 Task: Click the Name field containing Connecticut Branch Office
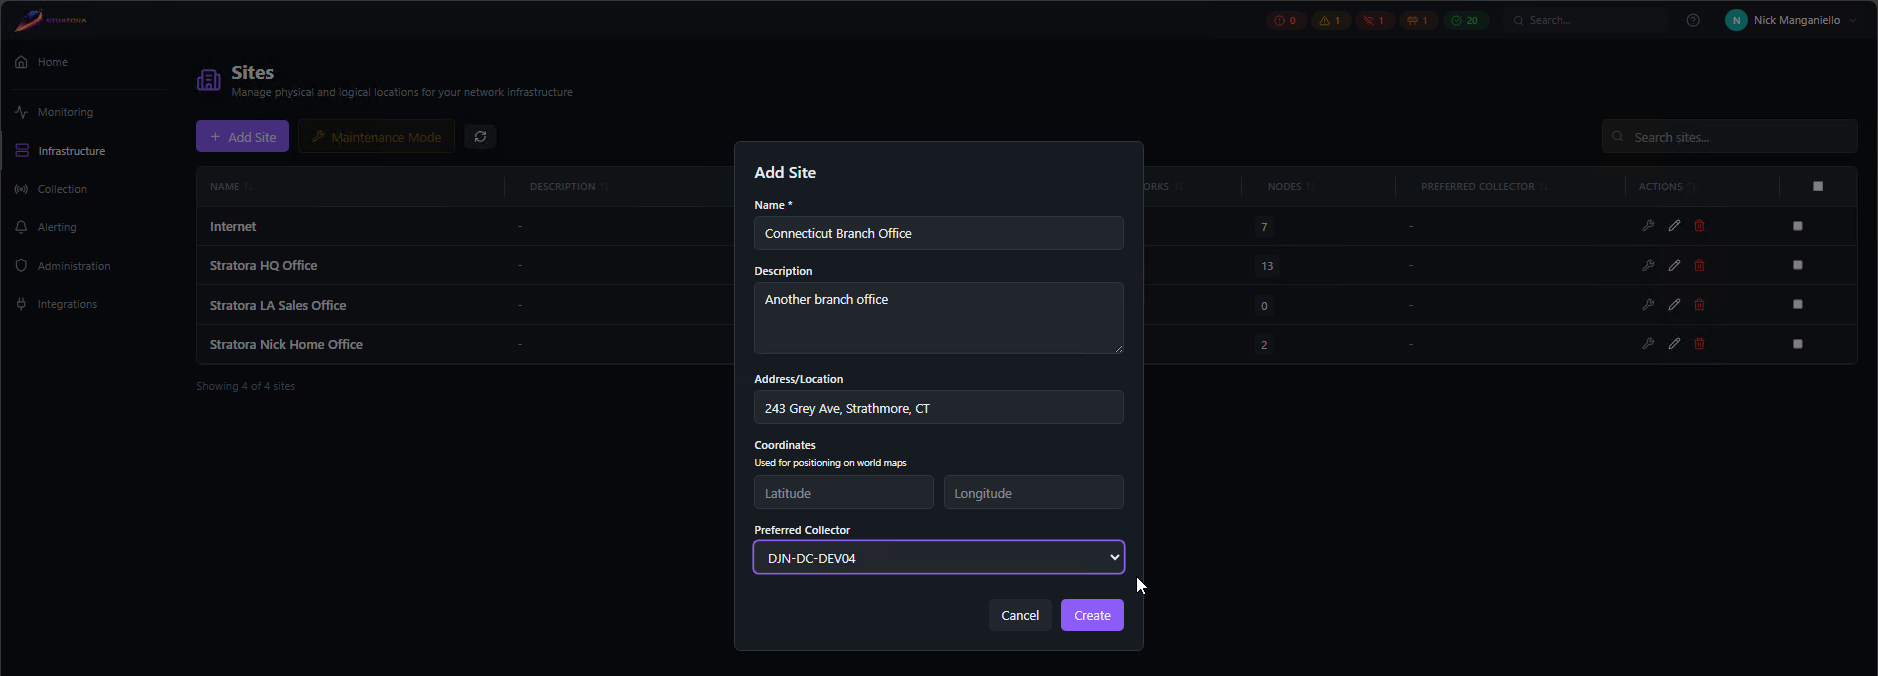[939, 233]
